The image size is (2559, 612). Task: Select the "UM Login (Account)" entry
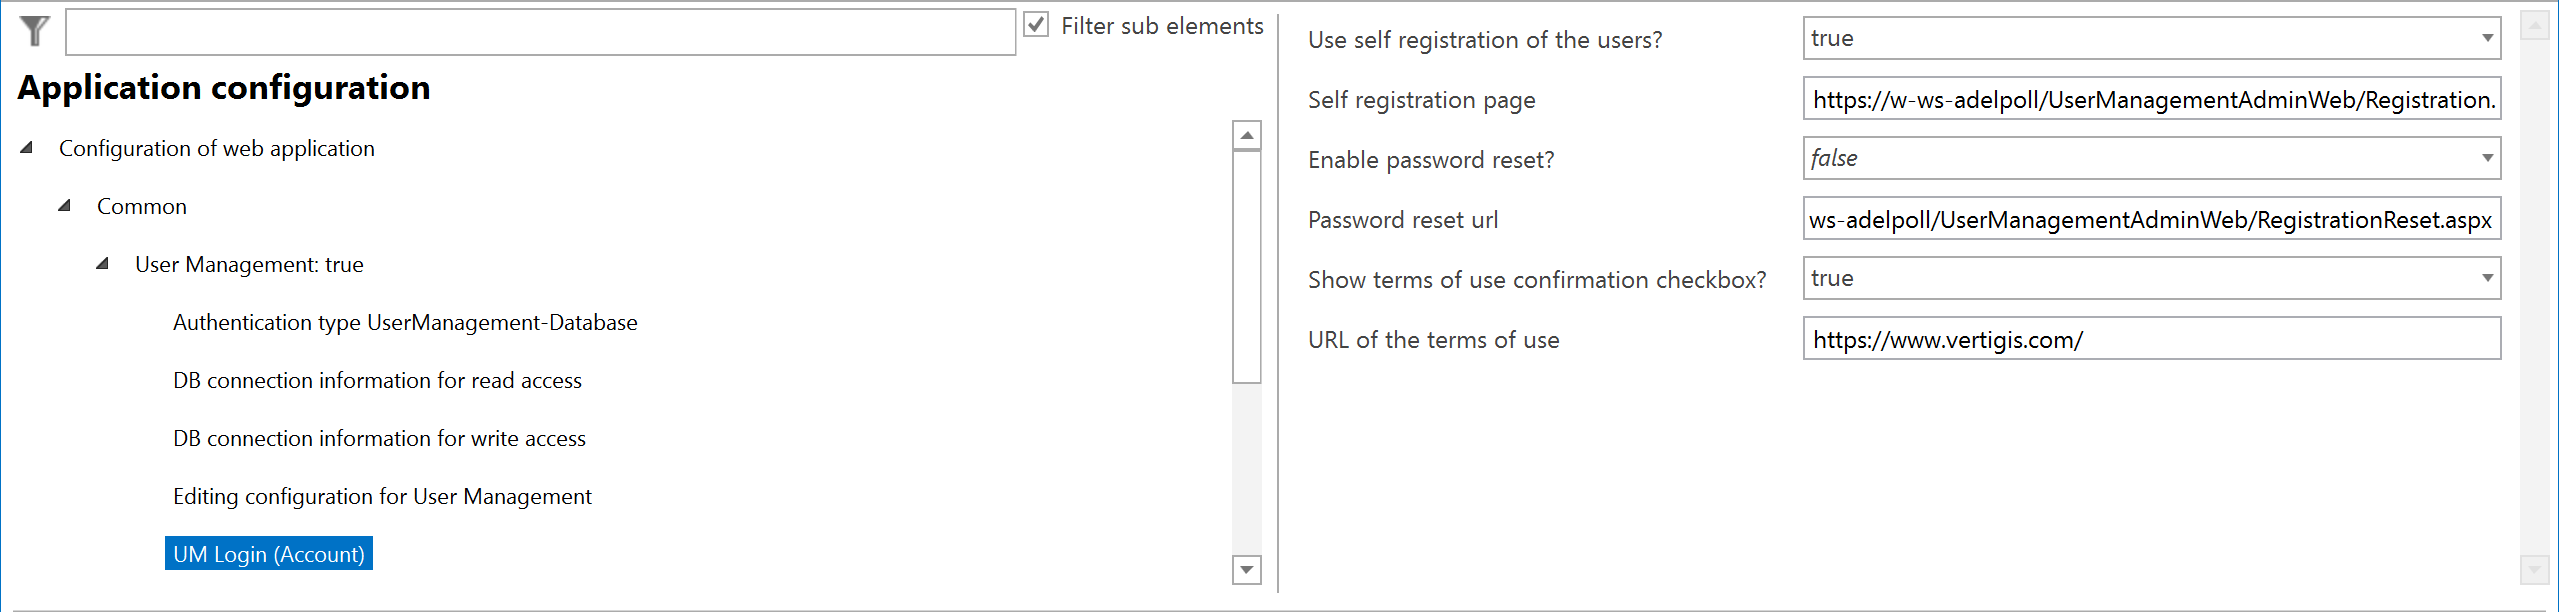(x=268, y=553)
